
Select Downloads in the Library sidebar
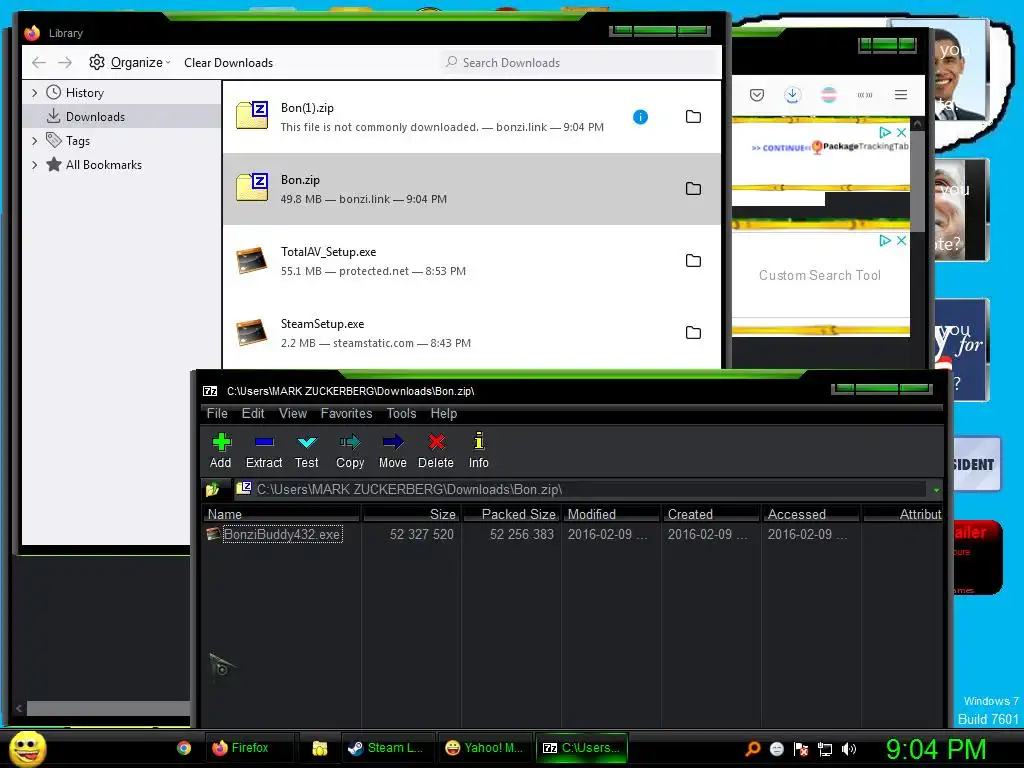[x=121, y=117]
